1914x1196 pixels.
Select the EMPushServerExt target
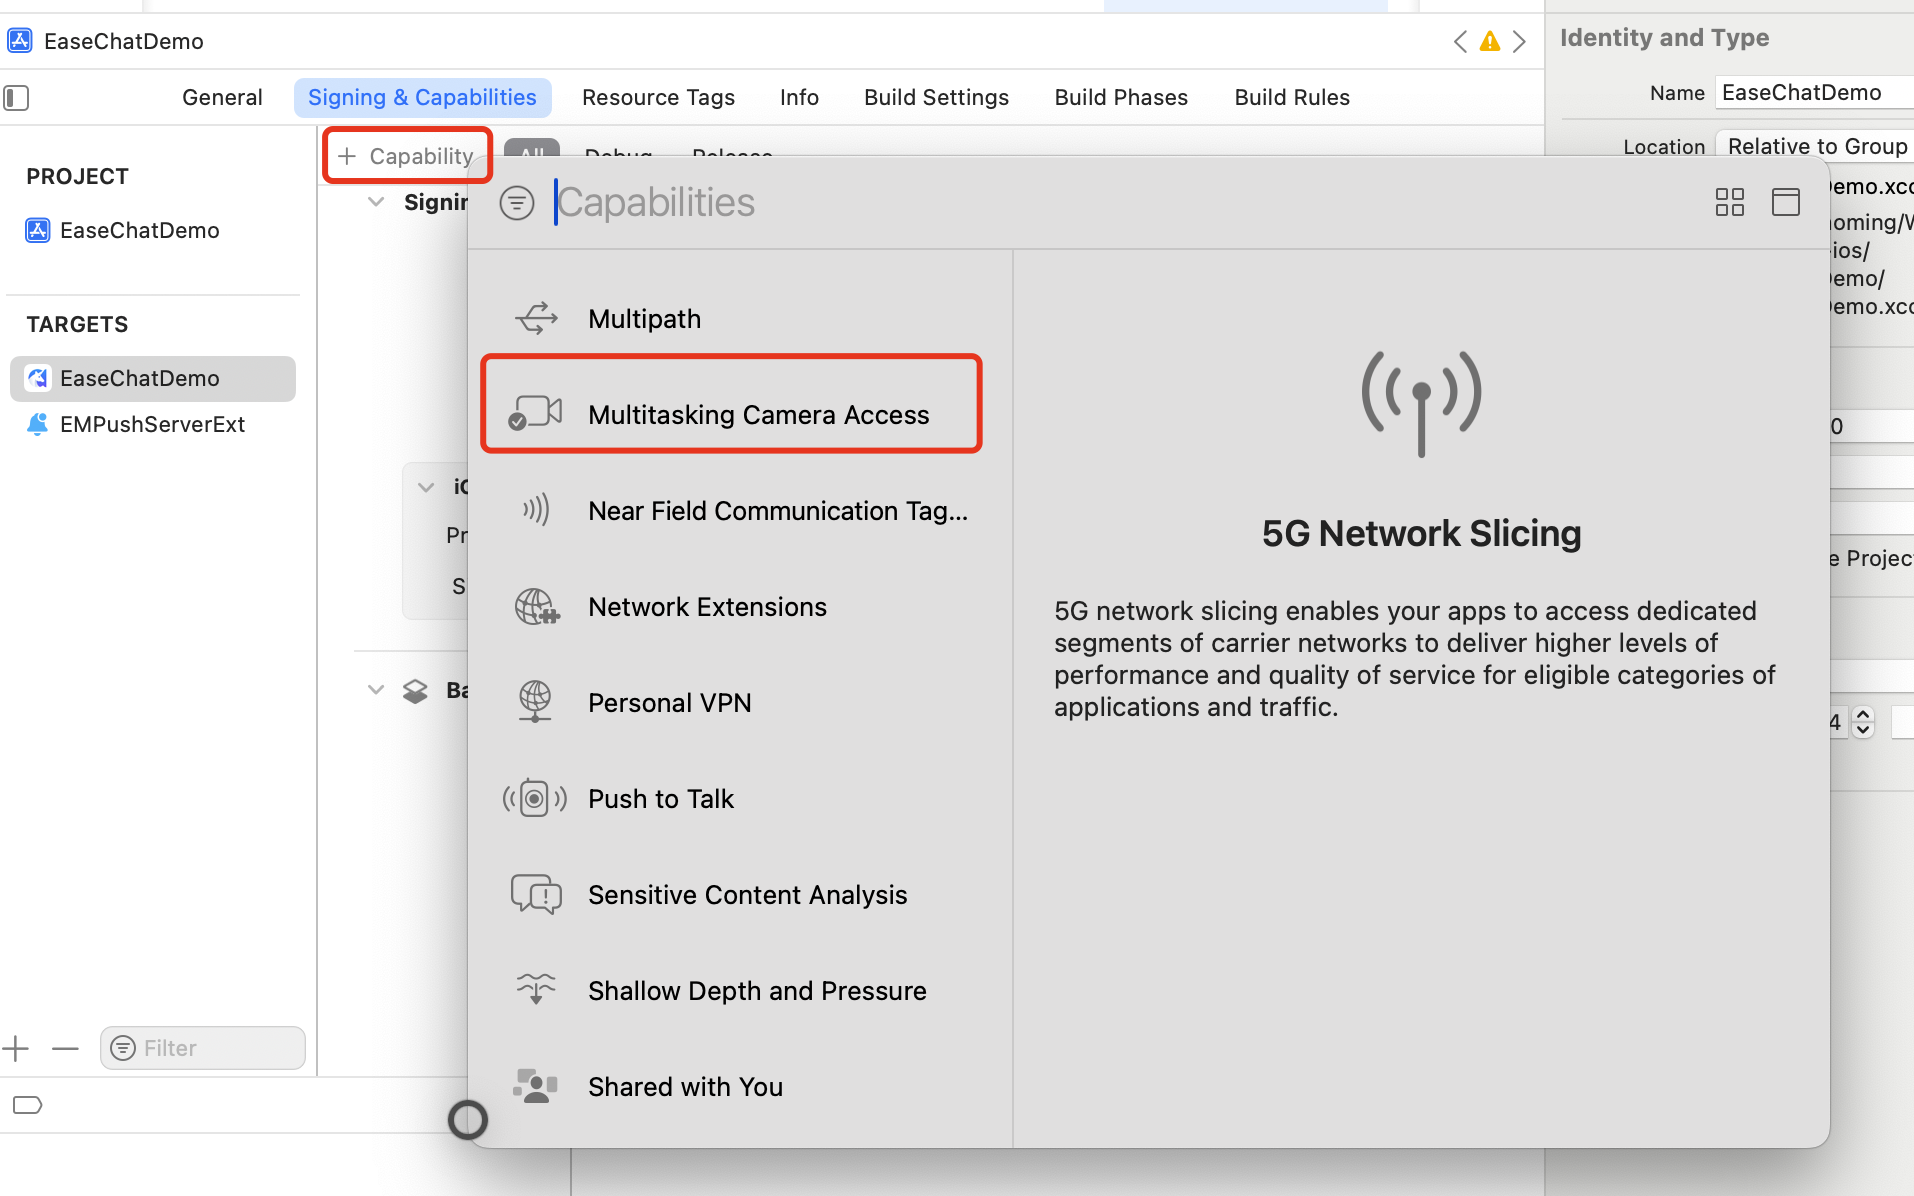coord(152,424)
